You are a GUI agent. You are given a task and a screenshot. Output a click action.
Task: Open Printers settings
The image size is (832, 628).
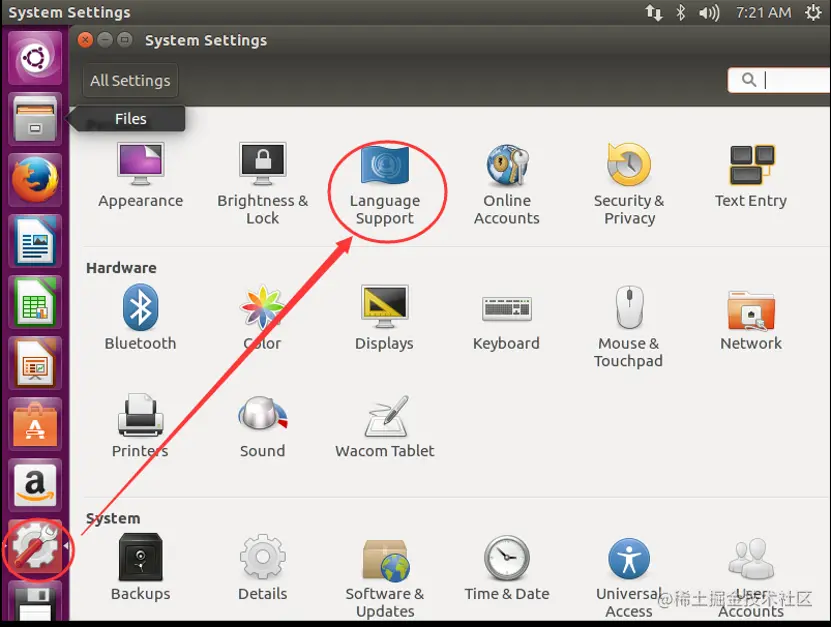coord(141,425)
